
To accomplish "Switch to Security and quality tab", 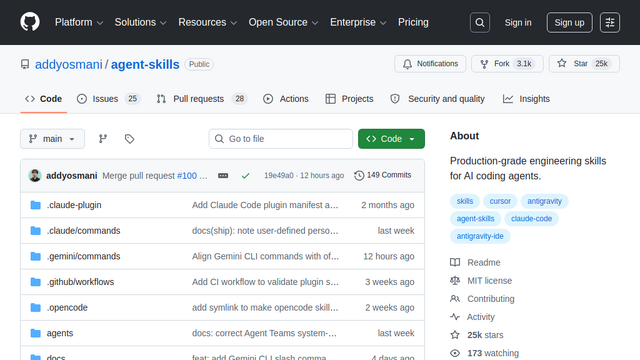I will [438, 99].
